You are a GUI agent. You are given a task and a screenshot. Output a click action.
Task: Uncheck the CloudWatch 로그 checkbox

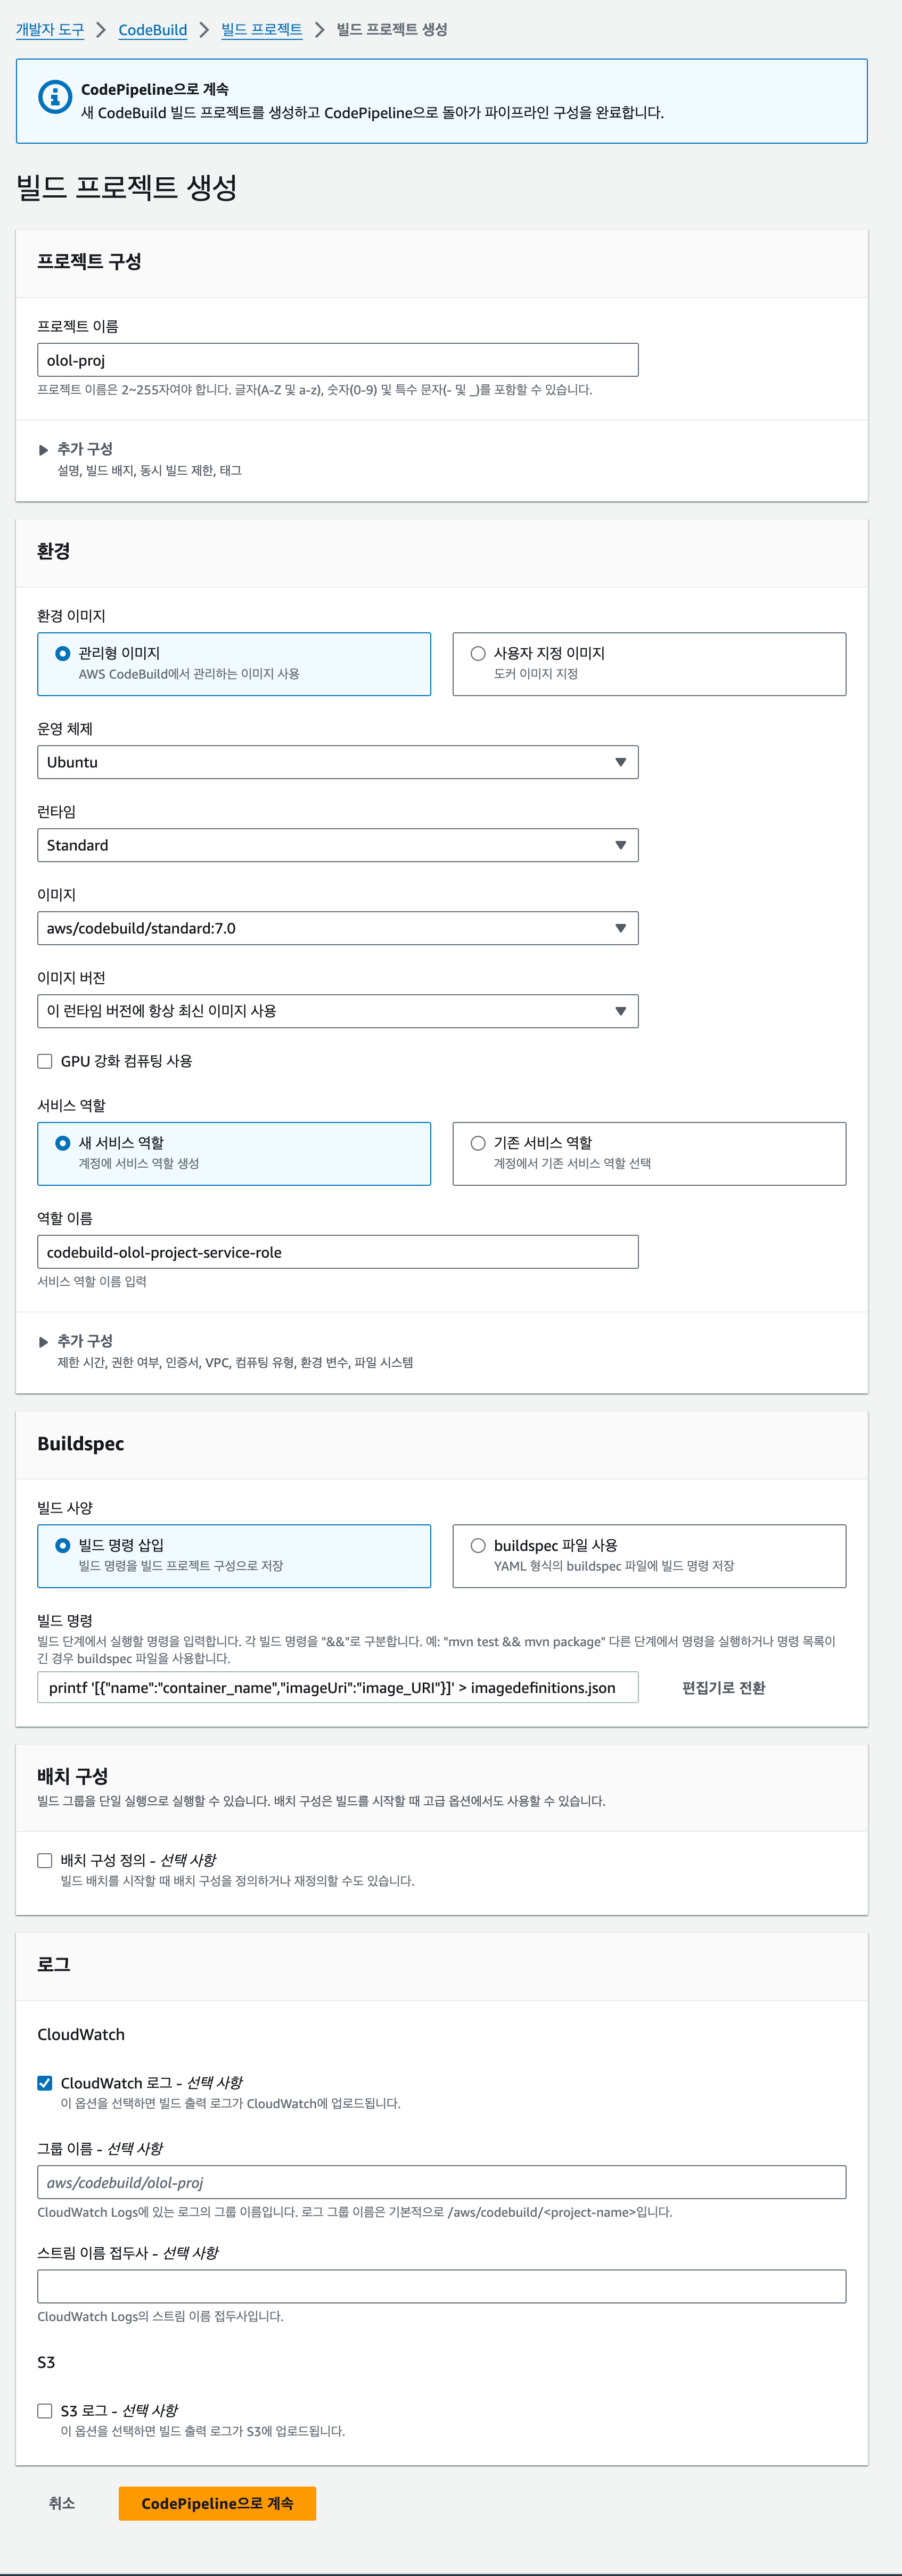[x=45, y=2083]
